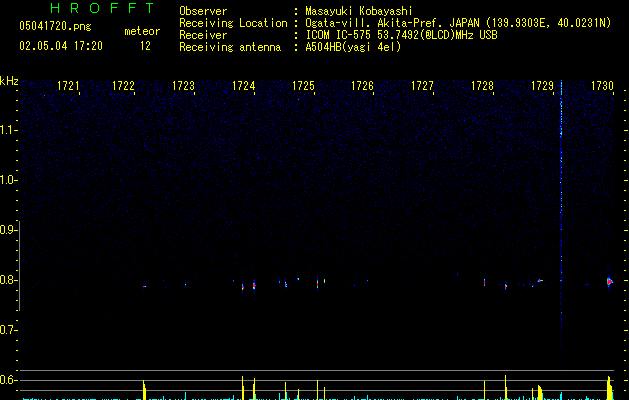Click the Ogata-vill. Akita-Pref. JAPAN location text
Viewport: 629px width, 400px height.
pos(458,23)
